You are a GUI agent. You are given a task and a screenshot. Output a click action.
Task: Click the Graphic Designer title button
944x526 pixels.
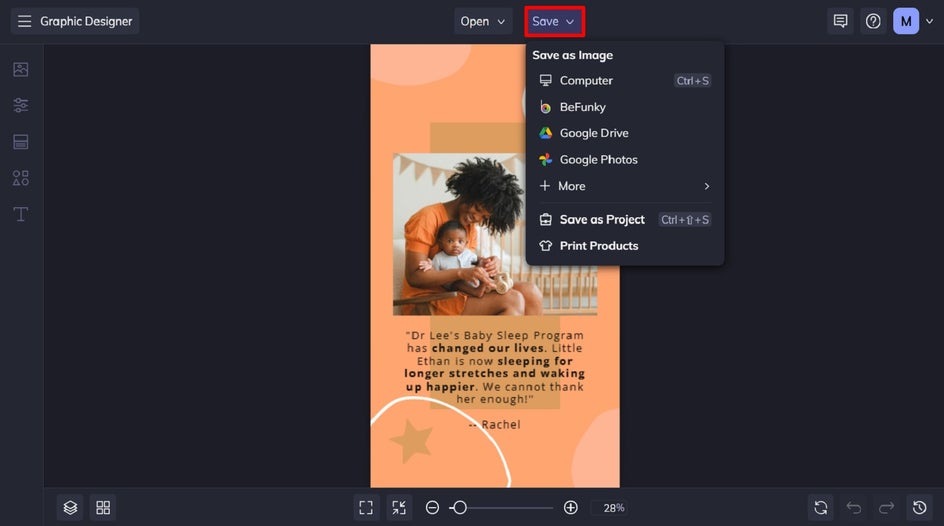75,22
